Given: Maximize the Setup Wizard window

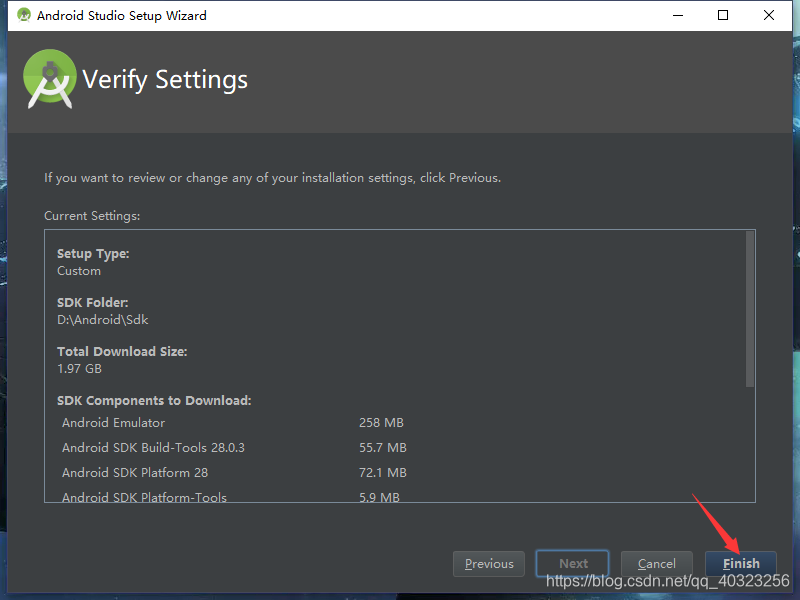Looking at the screenshot, I should click(x=723, y=15).
